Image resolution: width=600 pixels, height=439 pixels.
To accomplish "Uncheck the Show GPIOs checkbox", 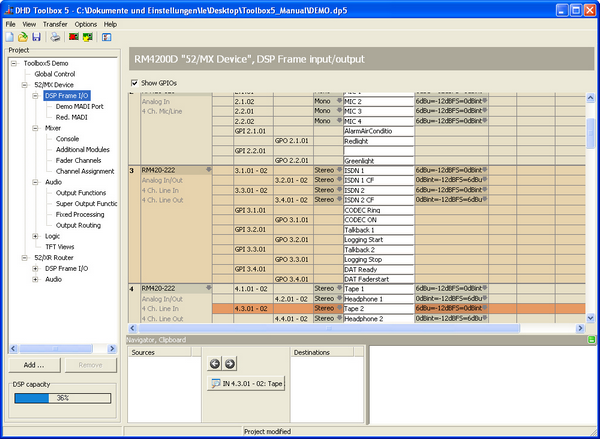I will tap(135, 82).
